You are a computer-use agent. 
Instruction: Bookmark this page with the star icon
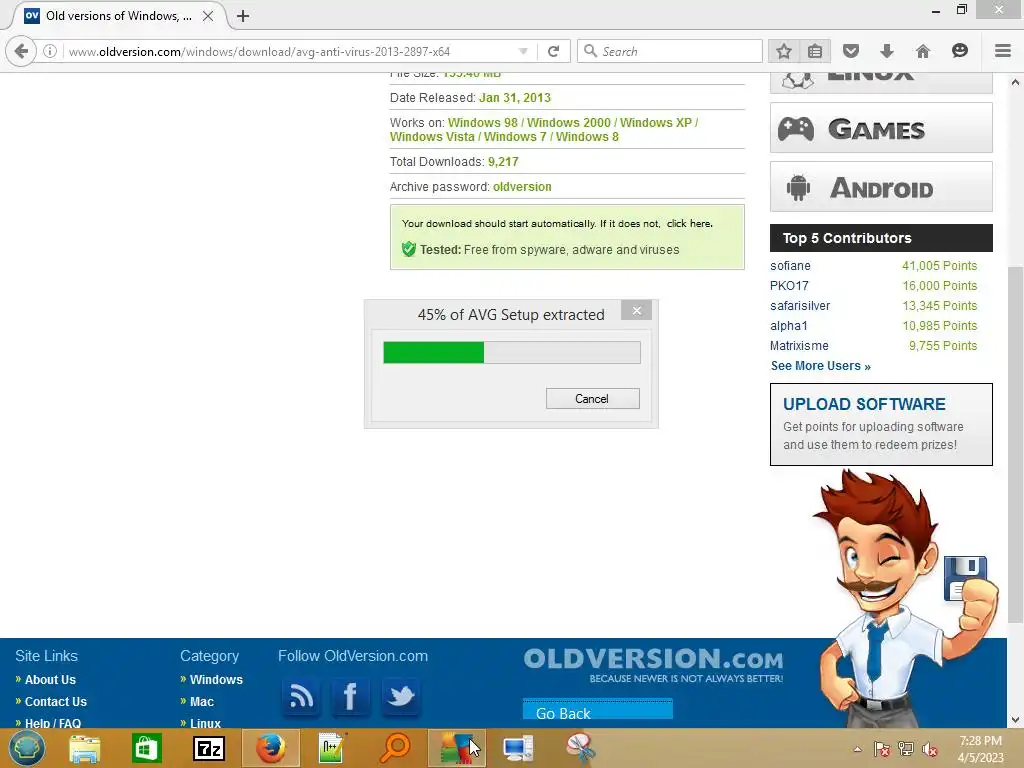point(784,51)
